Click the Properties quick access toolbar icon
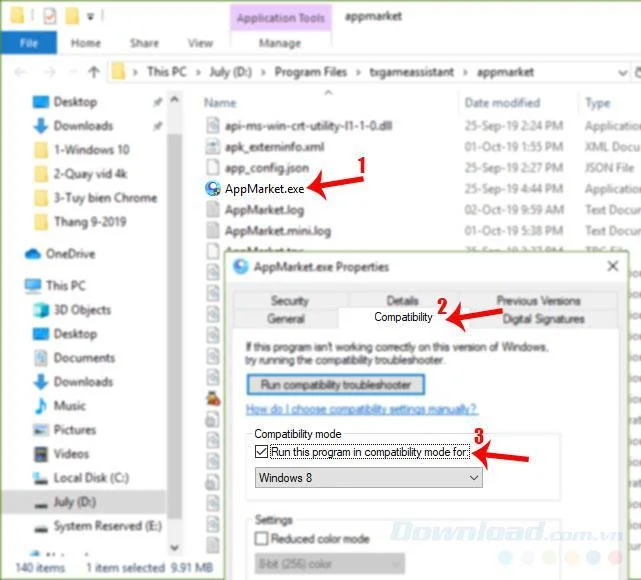 click(x=49, y=16)
